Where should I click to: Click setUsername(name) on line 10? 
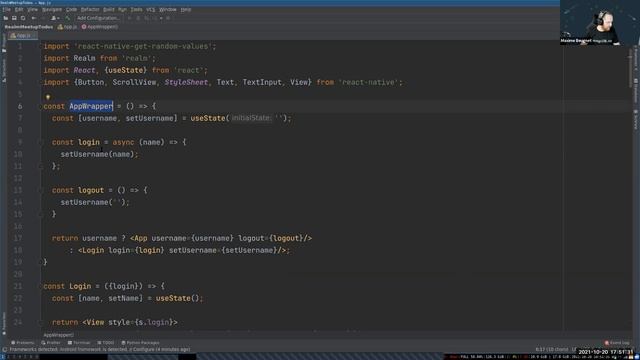point(97,154)
